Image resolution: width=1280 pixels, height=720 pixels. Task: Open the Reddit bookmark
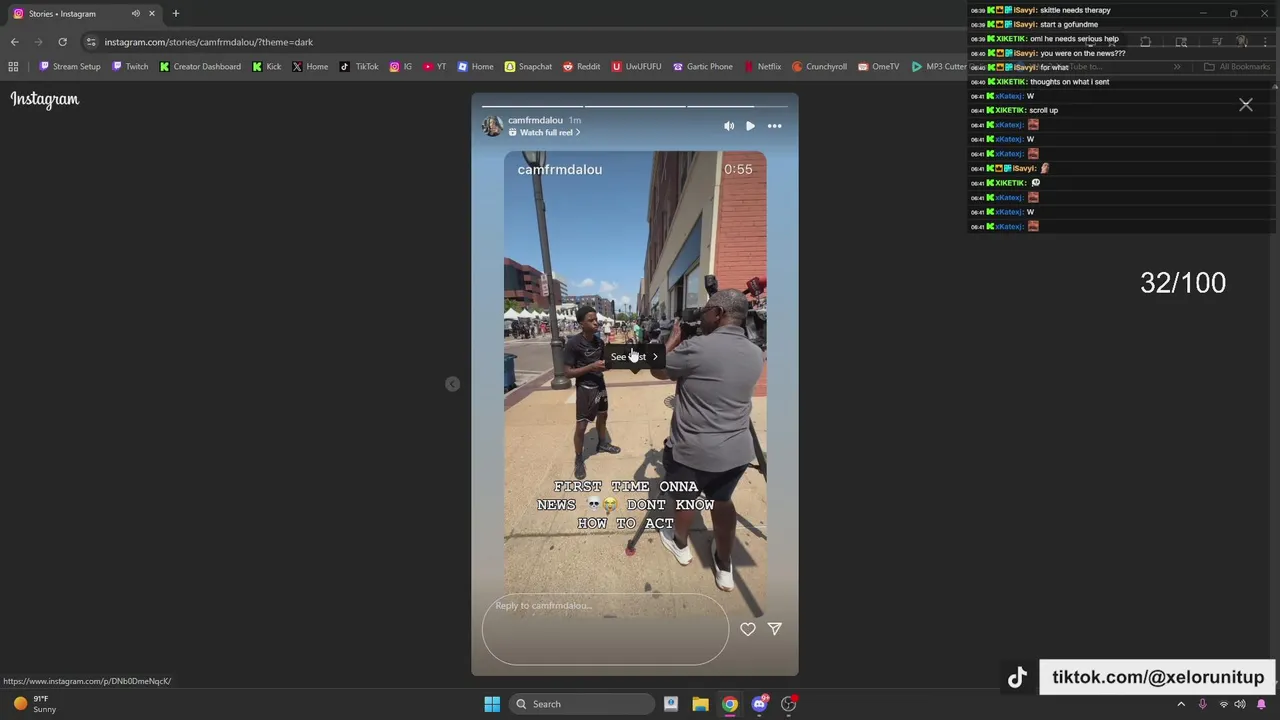582,67
